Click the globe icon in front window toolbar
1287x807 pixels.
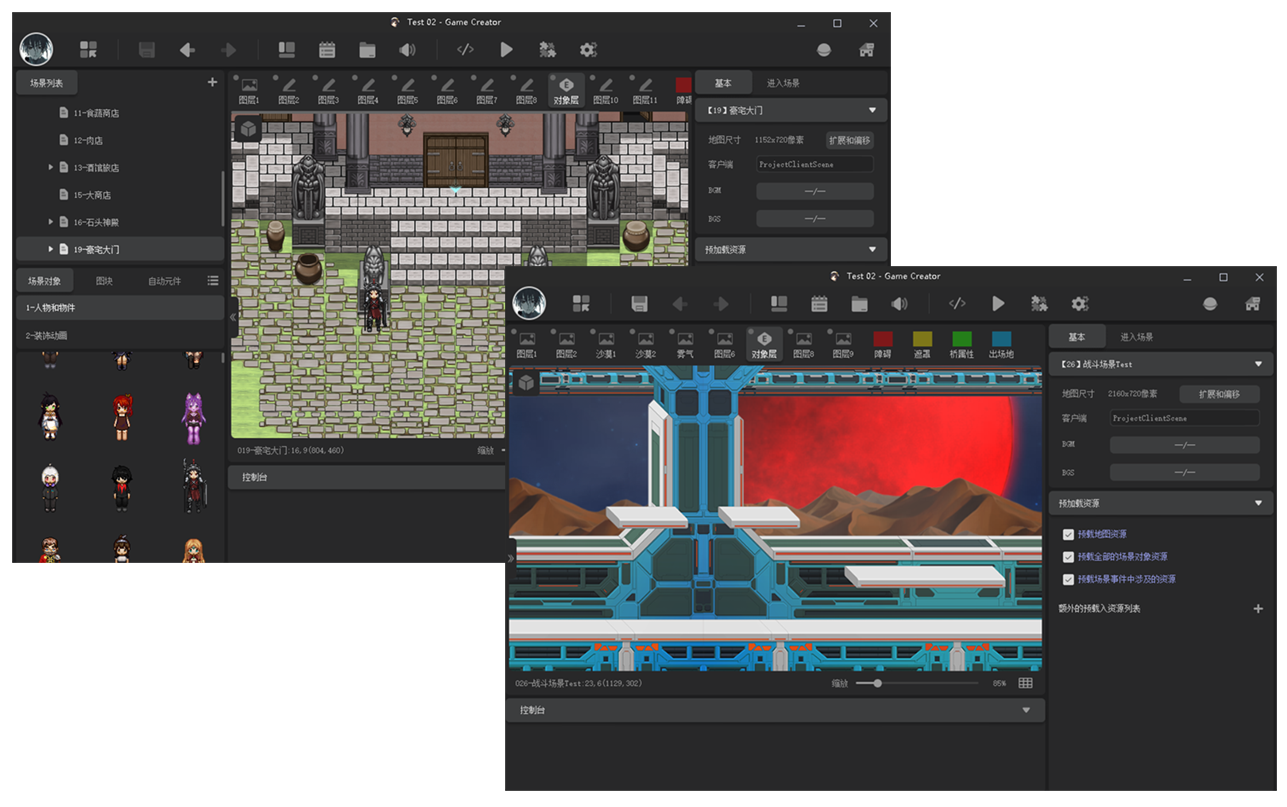[x=1210, y=303]
